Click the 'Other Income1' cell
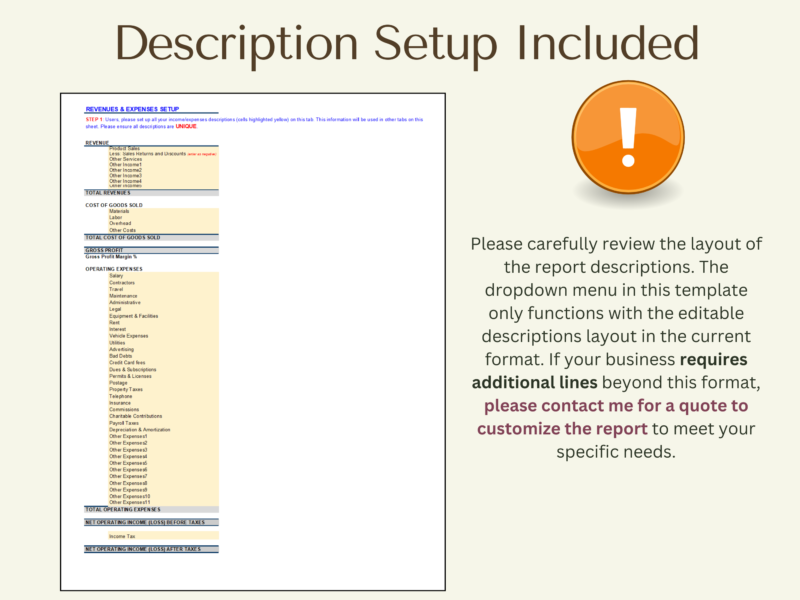 point(163,165)
